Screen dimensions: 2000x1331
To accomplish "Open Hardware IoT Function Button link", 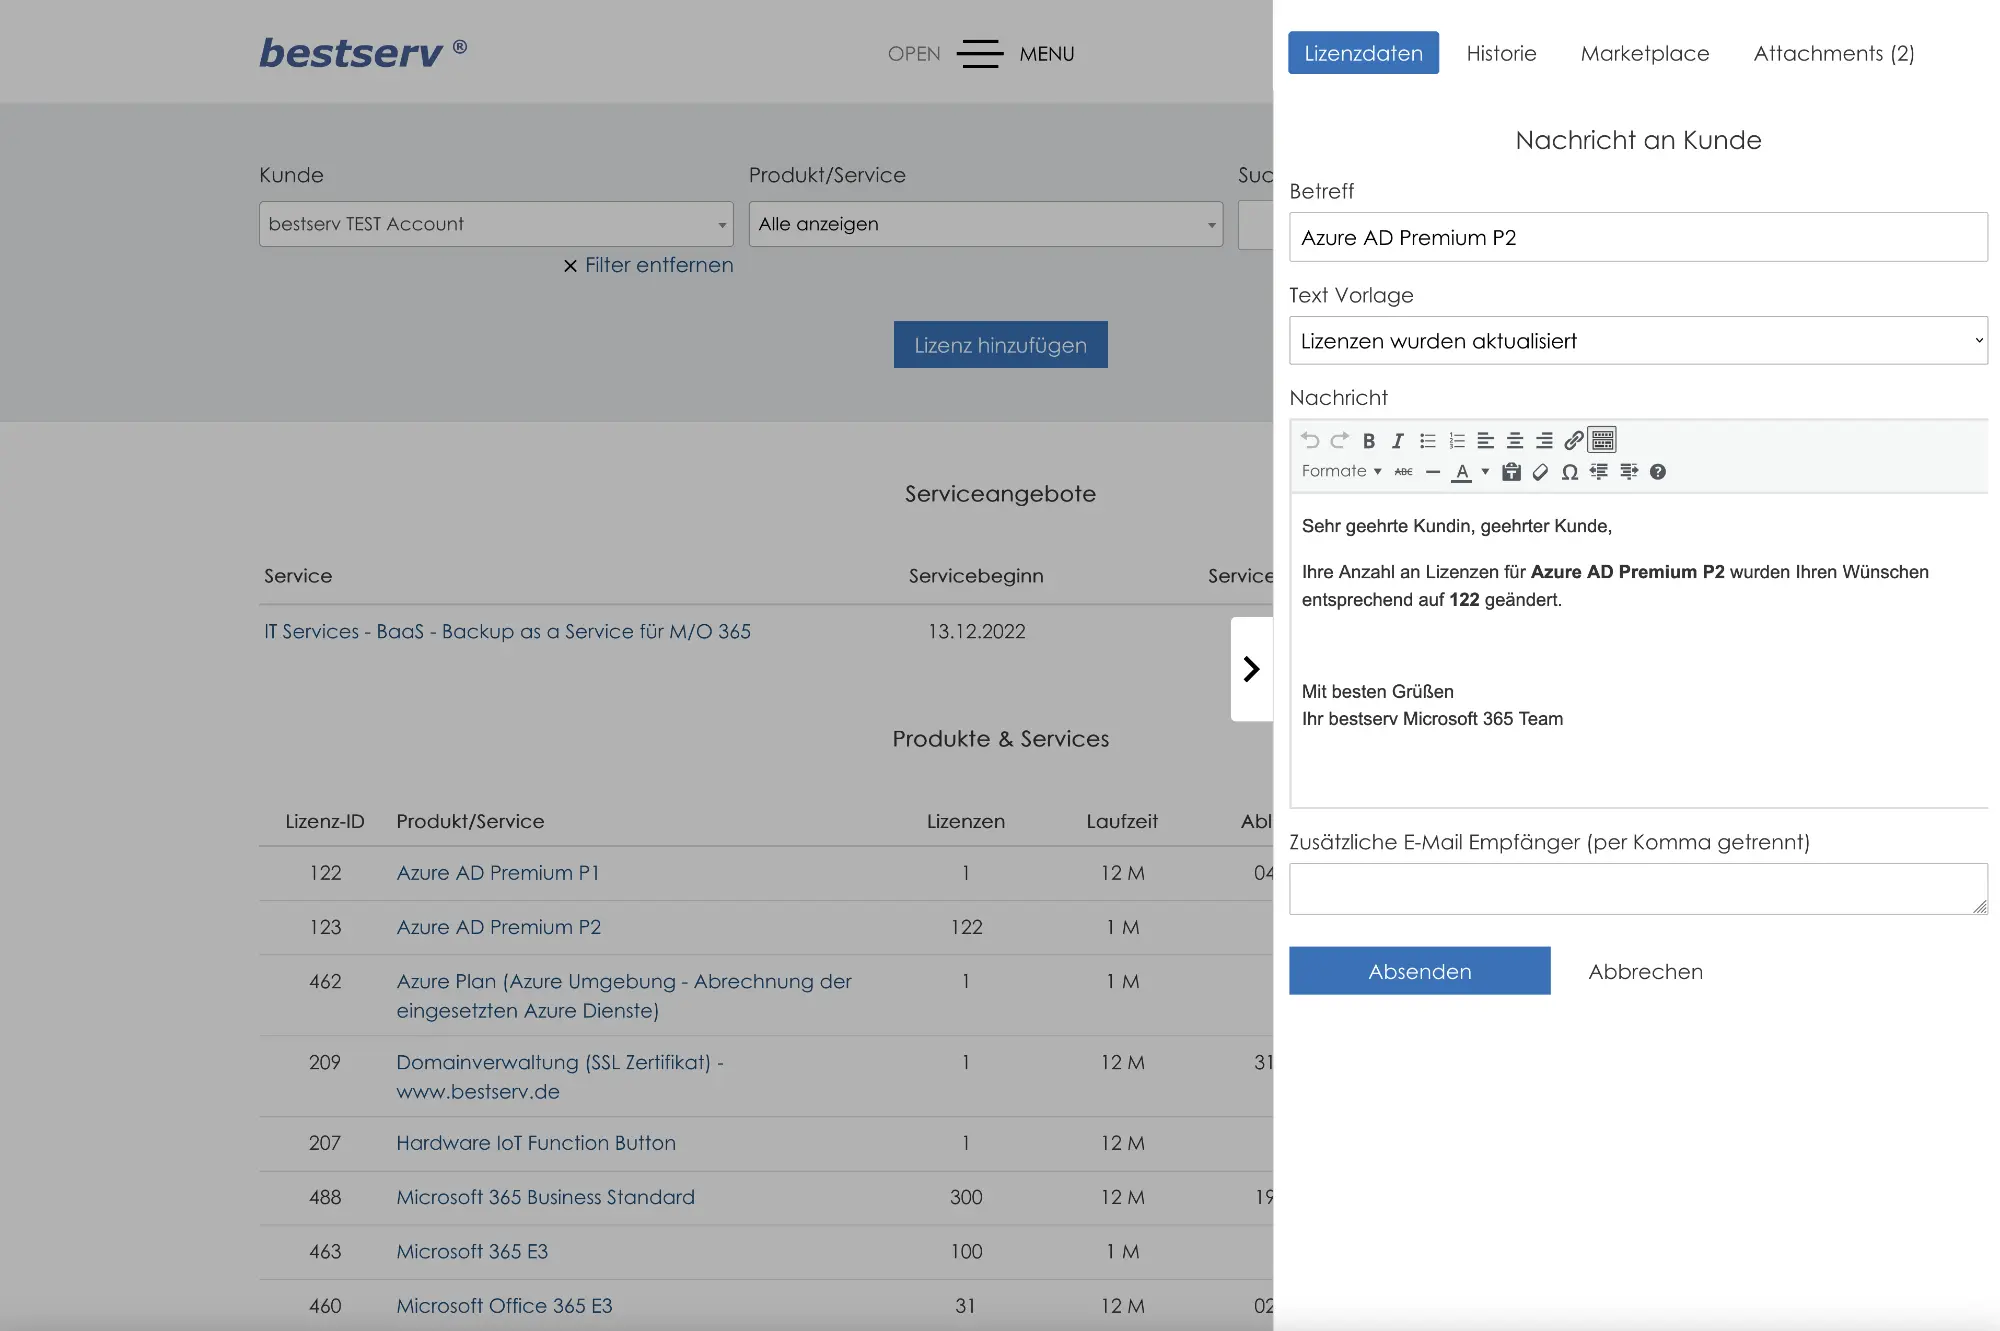I will click(536, 1143).
